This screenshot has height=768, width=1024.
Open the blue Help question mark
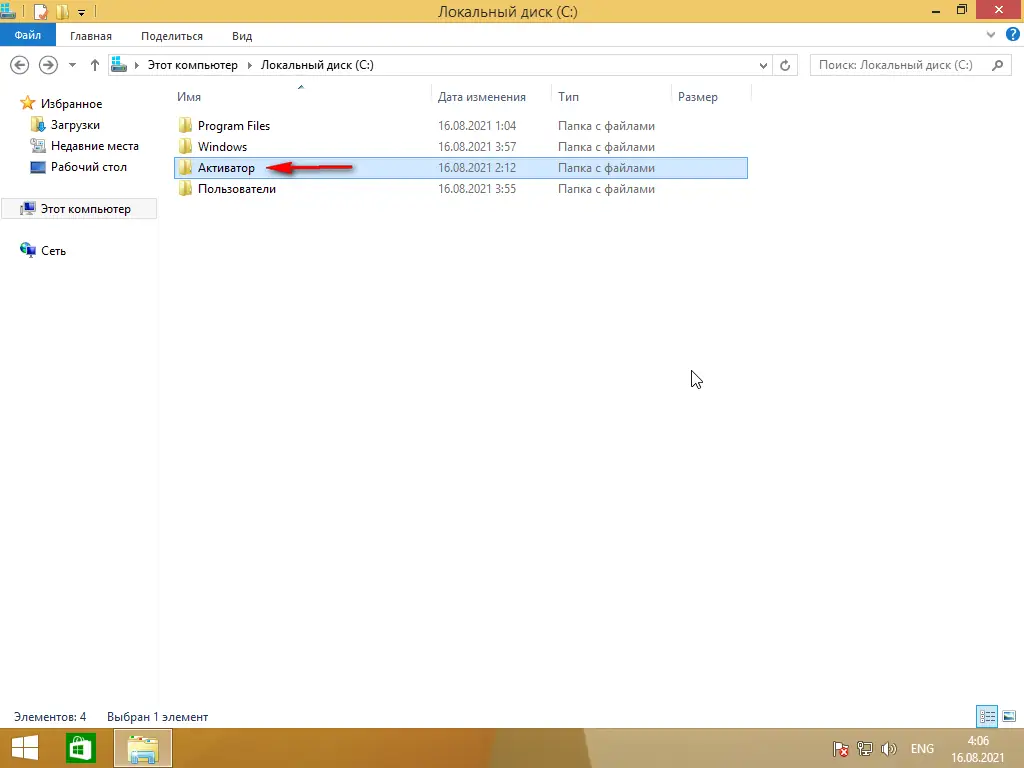(1012, 35)
